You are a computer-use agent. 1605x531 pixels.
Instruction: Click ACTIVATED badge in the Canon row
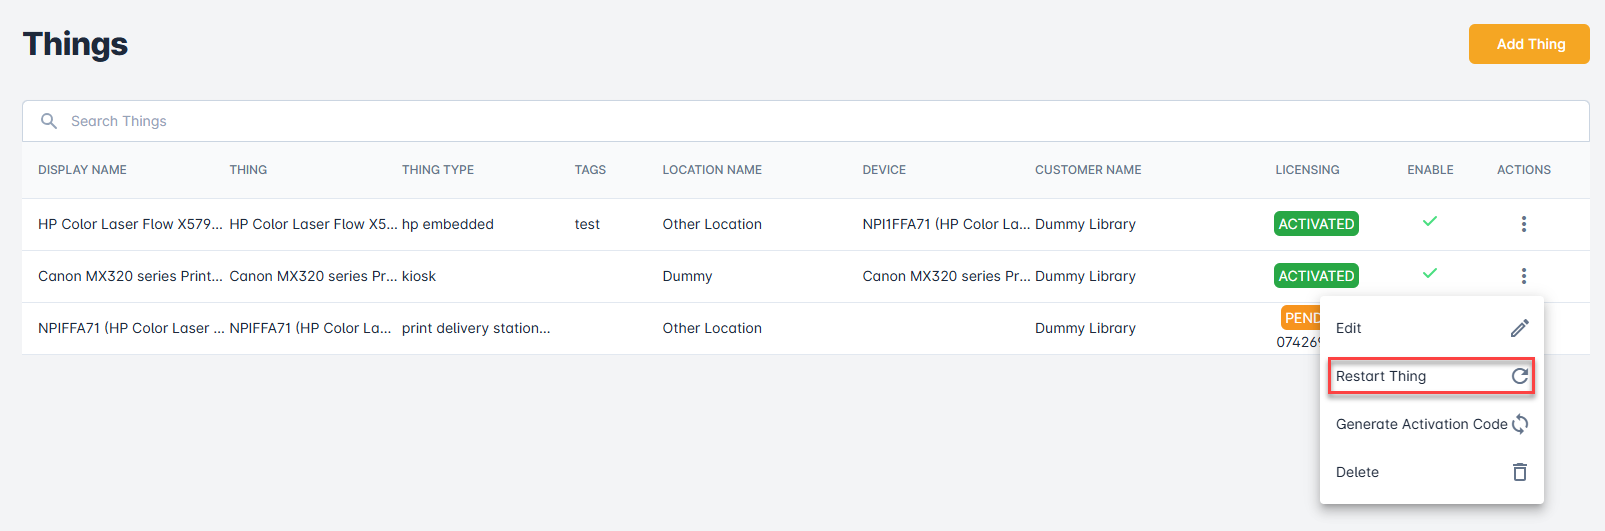[x=1316, y=276]
